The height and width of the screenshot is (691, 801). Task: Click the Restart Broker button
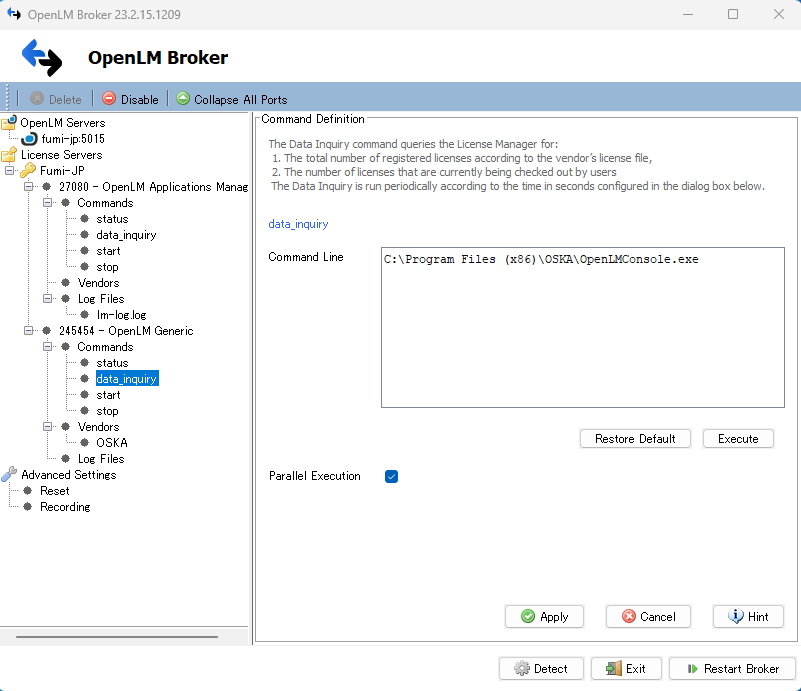(732, 669)
